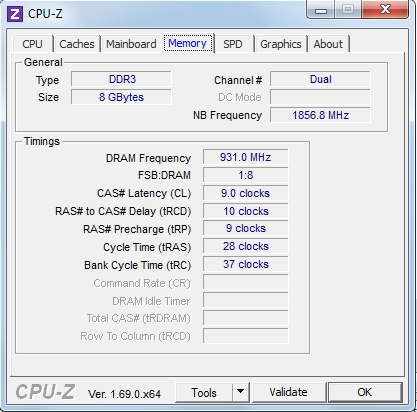Click the 8 GBytes size value
The width and height of the screenshot is (417, 412).
coord(121,97)
